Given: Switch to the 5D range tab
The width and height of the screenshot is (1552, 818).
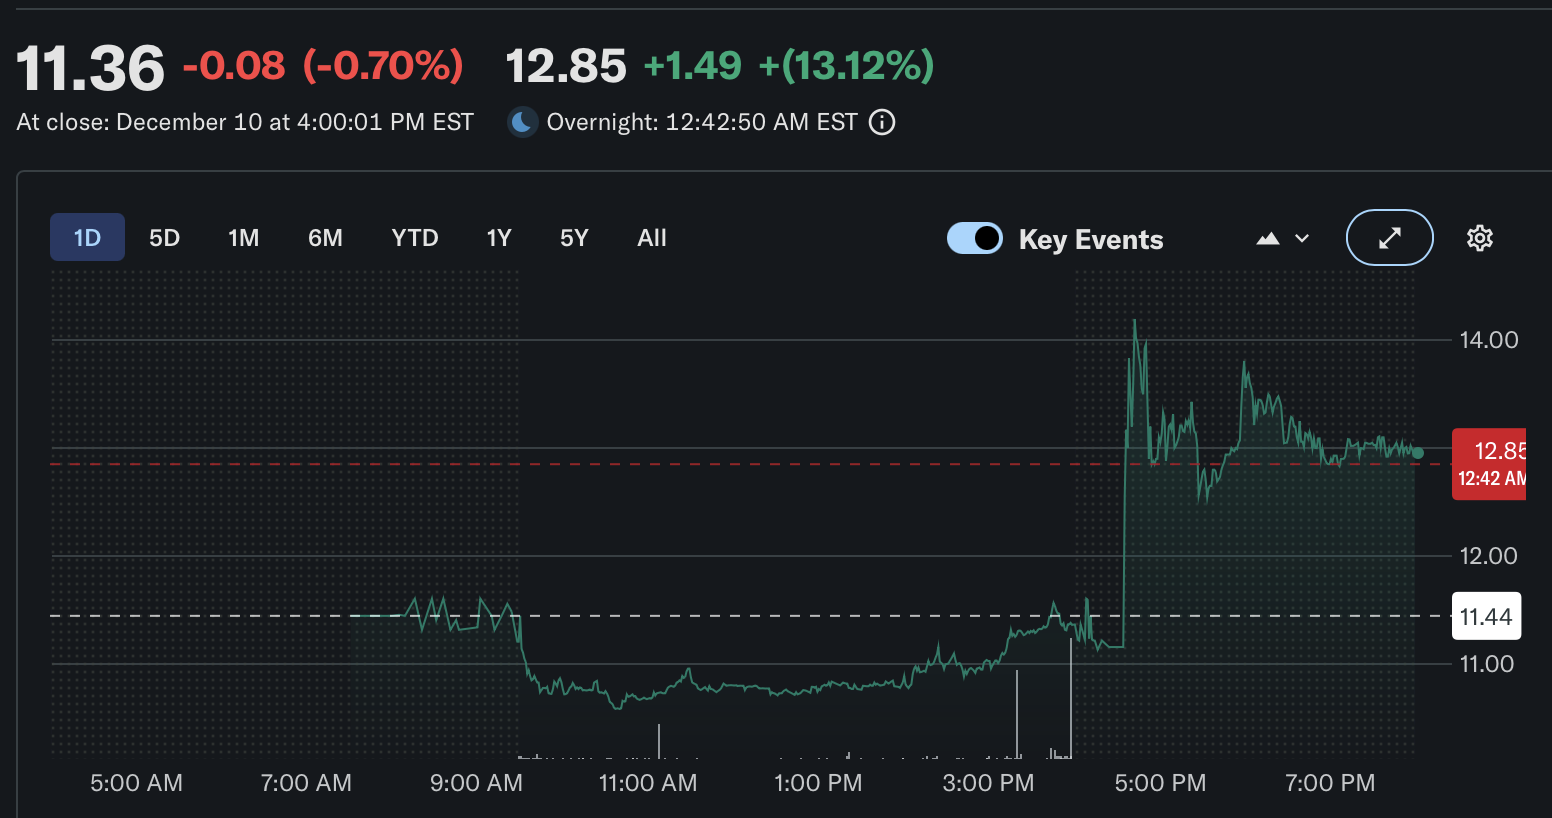Looking at the screenshot, I should (164, 238).
